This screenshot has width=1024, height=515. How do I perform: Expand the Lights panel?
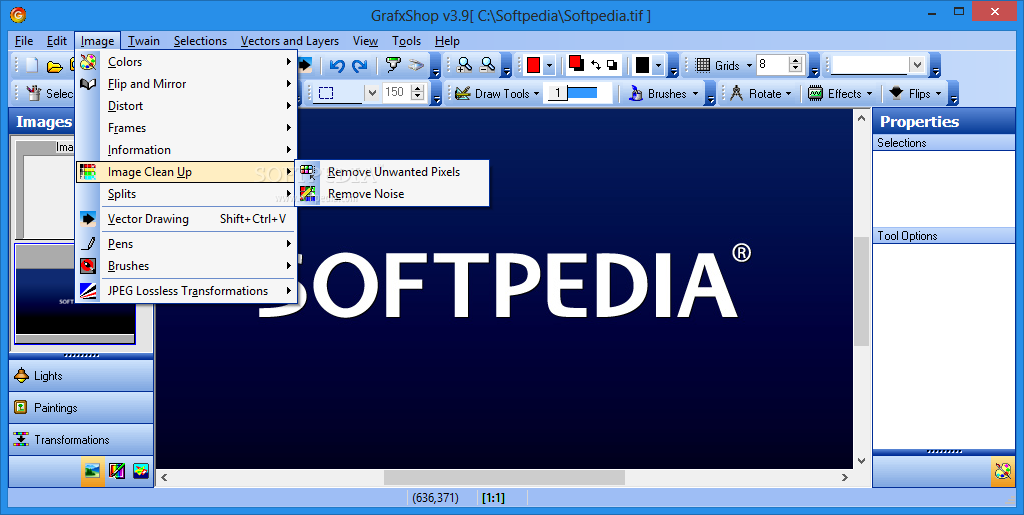pyautogui.click(x=81, y=375)
